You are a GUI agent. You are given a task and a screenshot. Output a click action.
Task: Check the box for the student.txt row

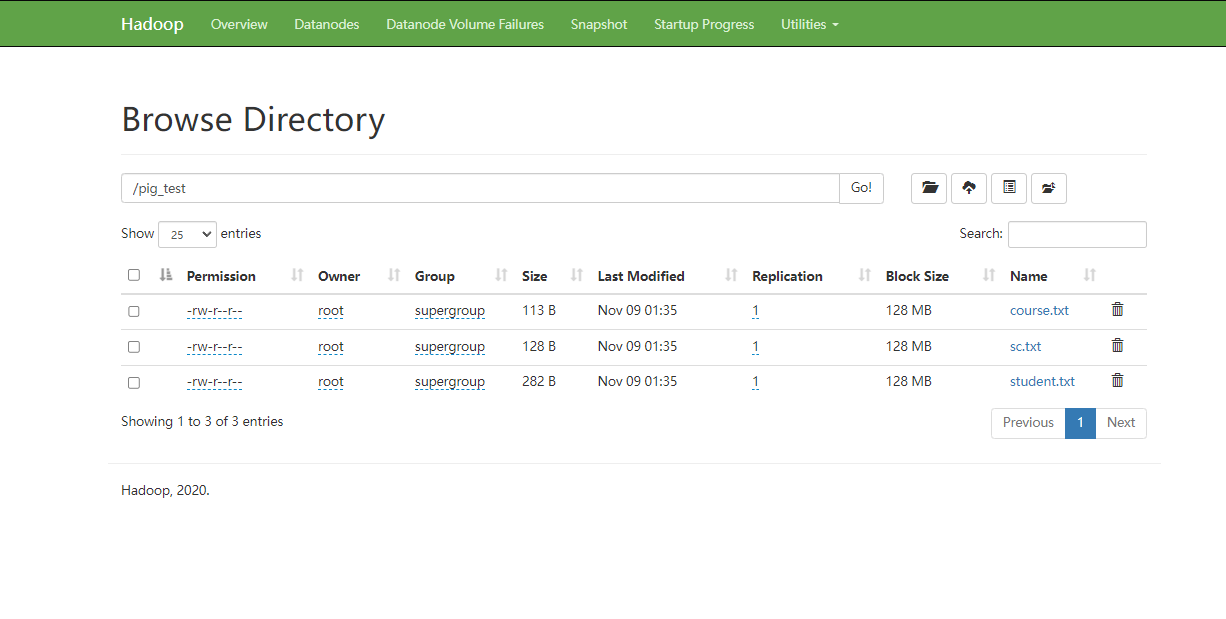(x=134, y=382)
